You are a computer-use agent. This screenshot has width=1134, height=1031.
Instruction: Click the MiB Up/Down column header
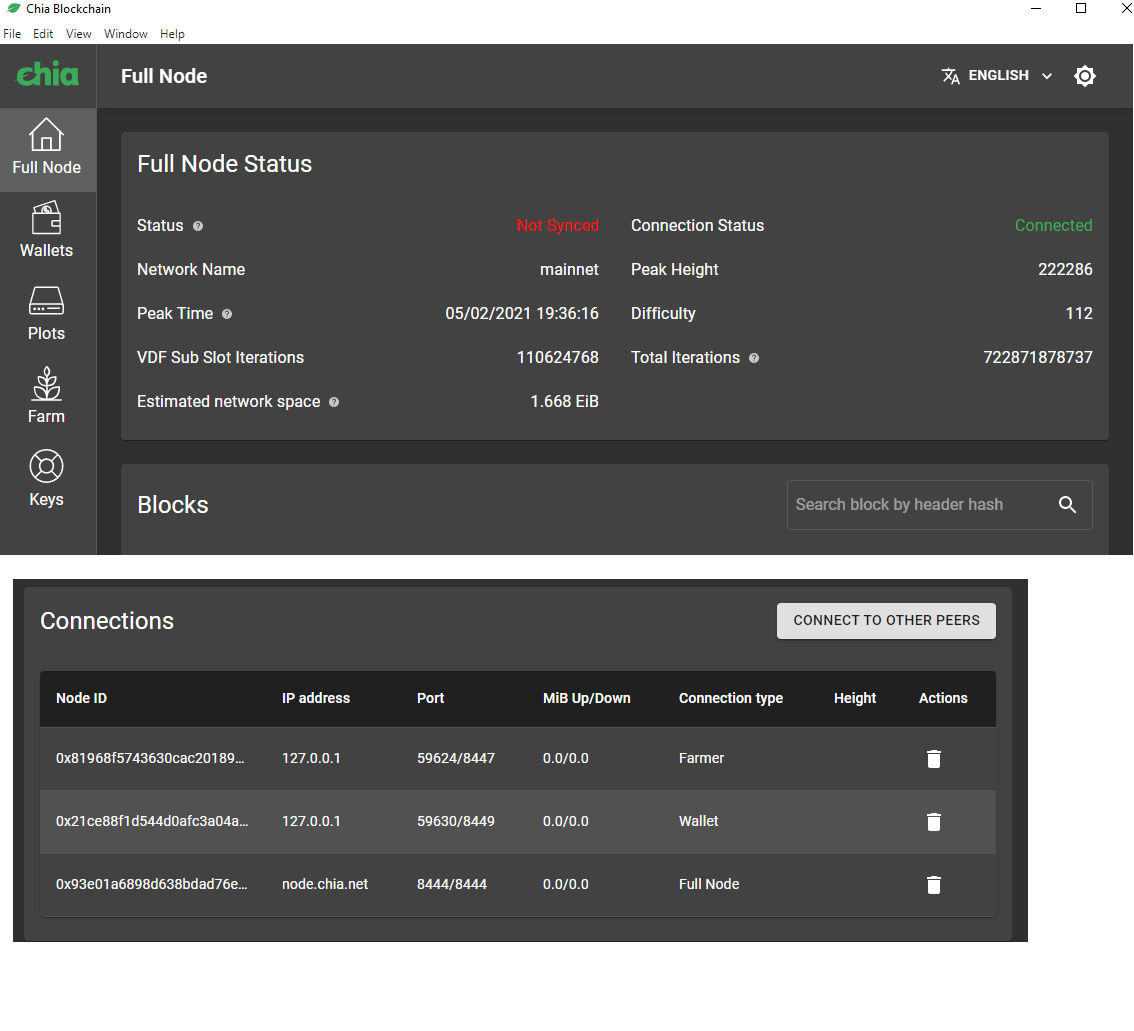(587, 698)
